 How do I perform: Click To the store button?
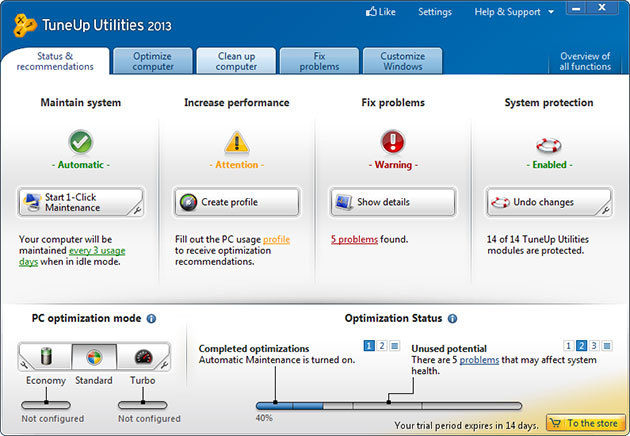(x=586, y=423)
